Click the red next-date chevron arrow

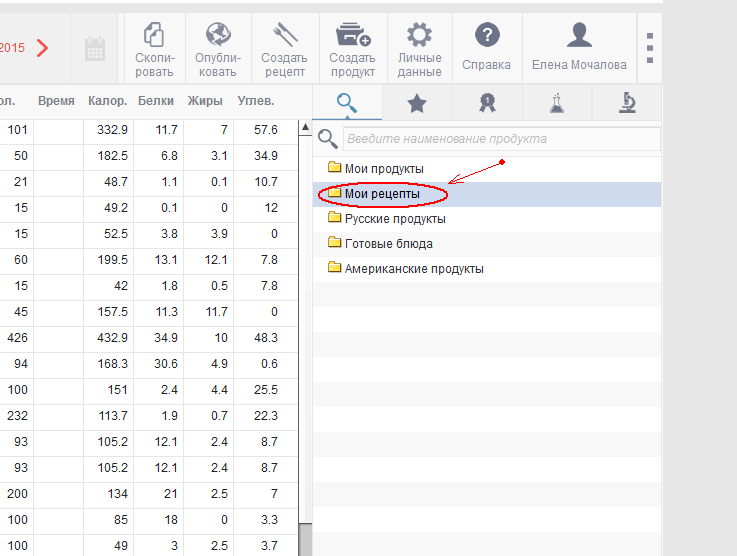42,47
